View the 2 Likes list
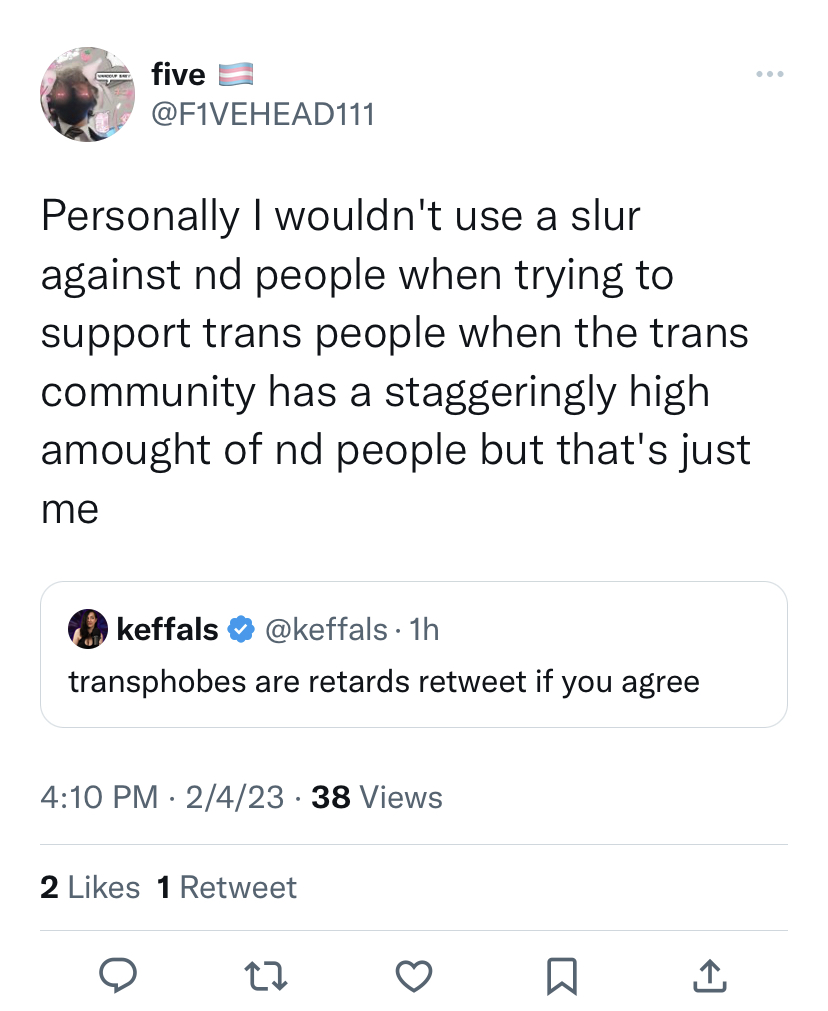Screen dimensions: 828x1011 (90, 887)
